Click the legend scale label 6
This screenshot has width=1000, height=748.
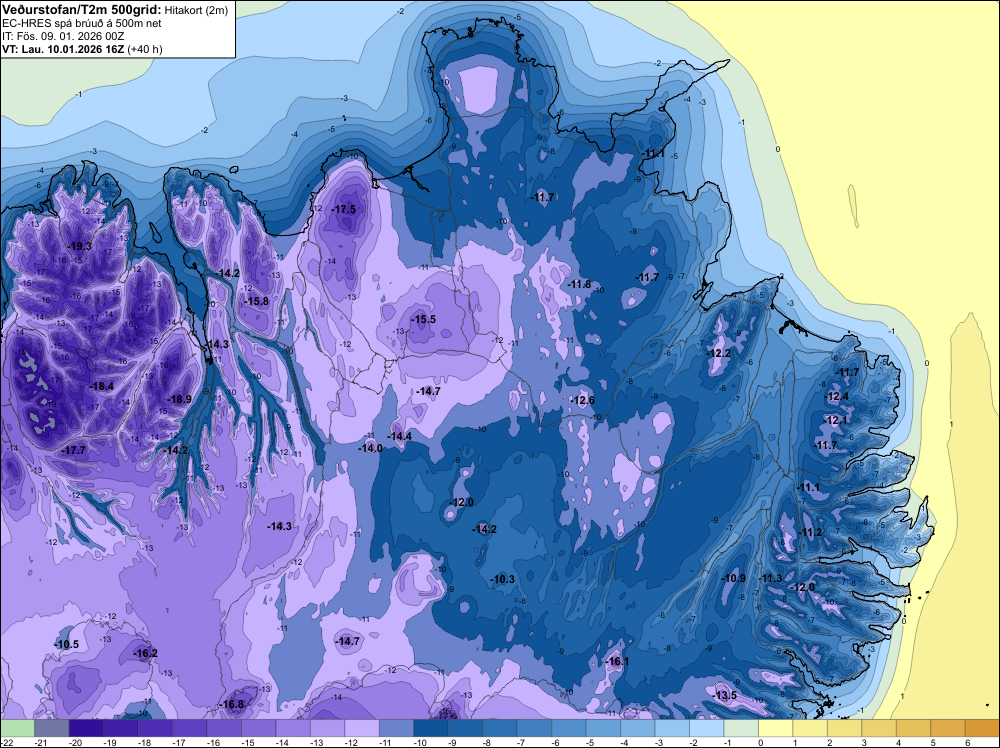(967, 742)
